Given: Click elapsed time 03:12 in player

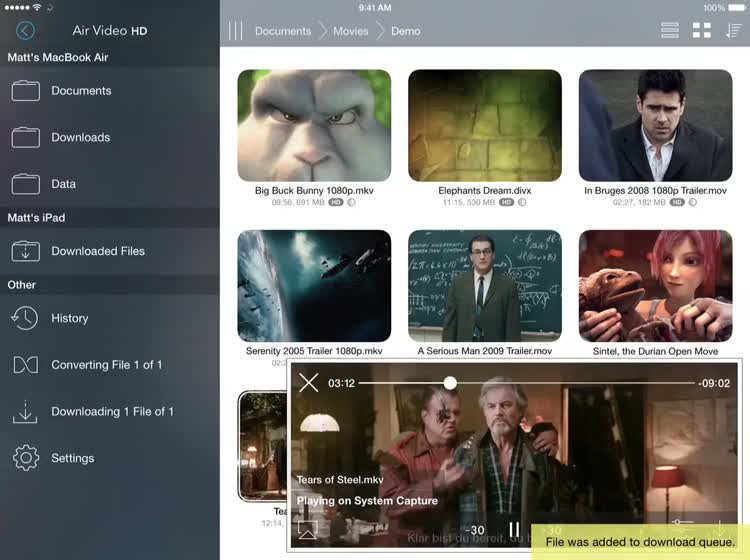Looking at the screenshot, I should (x=342, y=383).
